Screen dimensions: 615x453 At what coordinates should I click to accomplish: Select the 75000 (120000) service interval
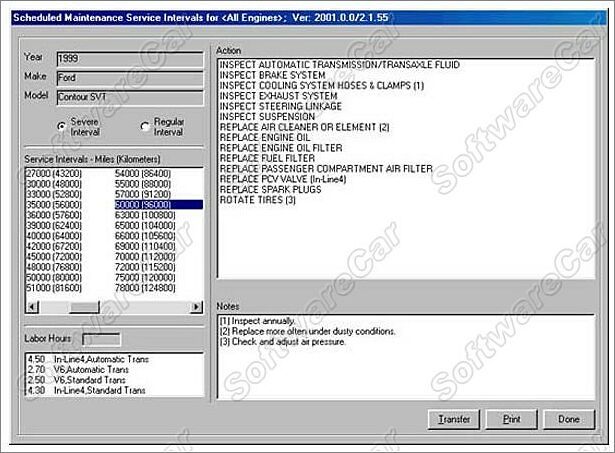click(144, 276)
